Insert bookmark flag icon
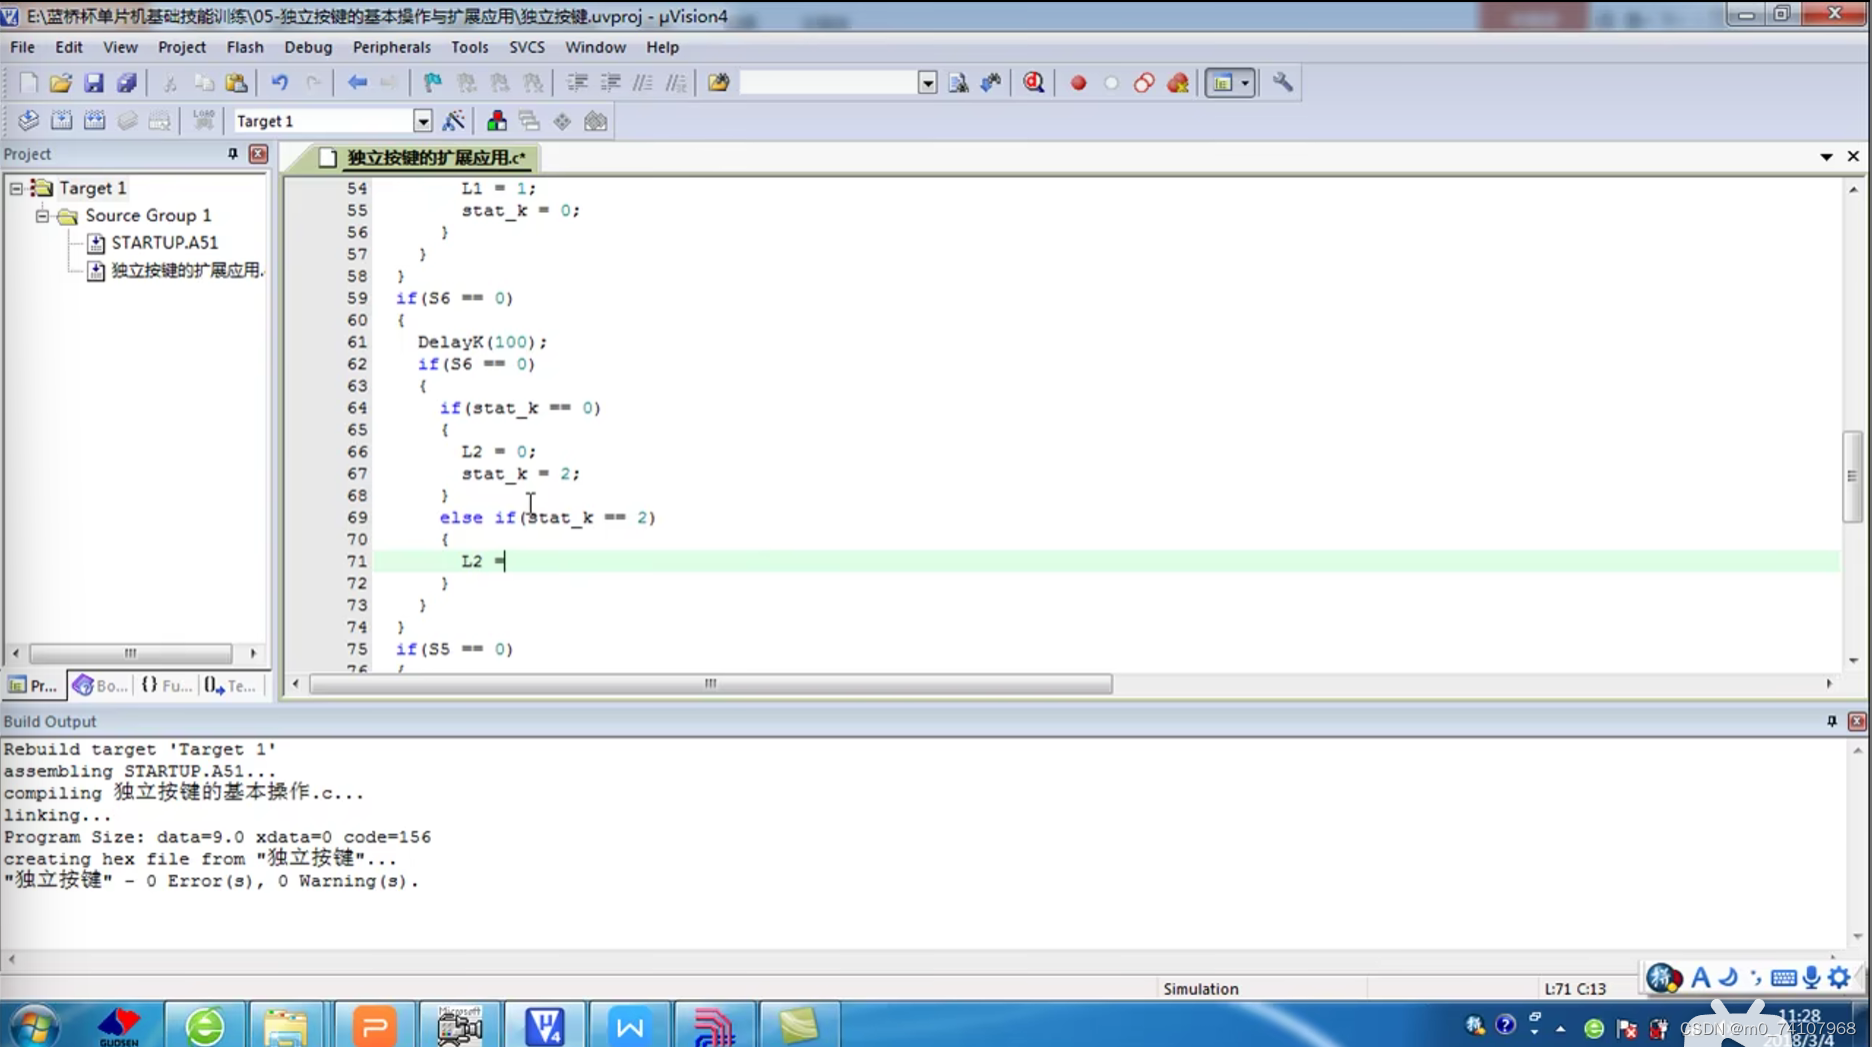Viewport: 1872px width, 1047px height. coord(433,83)
